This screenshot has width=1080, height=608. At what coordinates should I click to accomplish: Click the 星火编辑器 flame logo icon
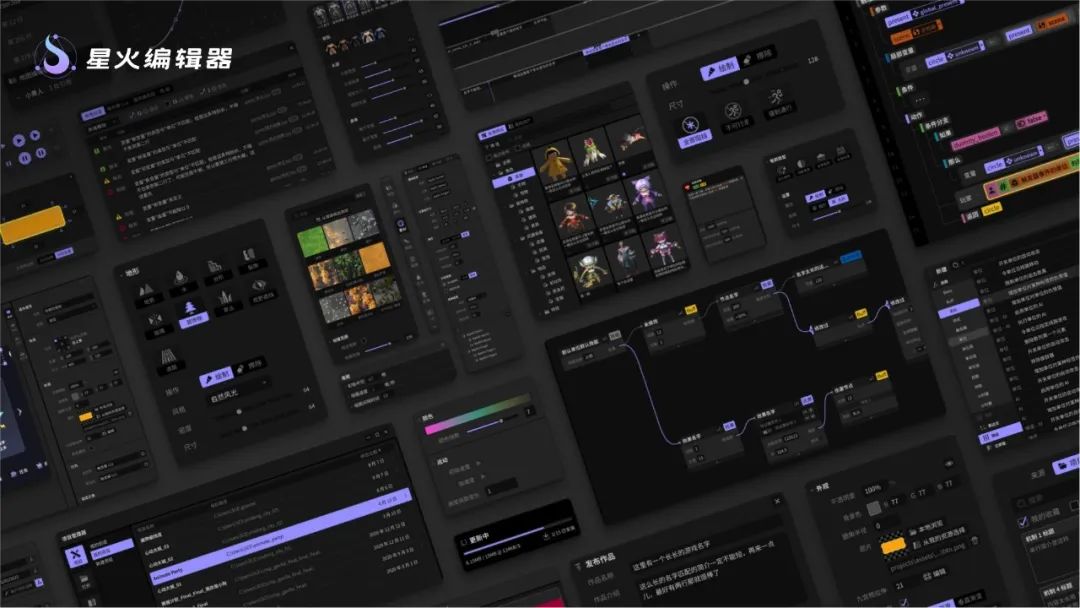pos(56,54)
